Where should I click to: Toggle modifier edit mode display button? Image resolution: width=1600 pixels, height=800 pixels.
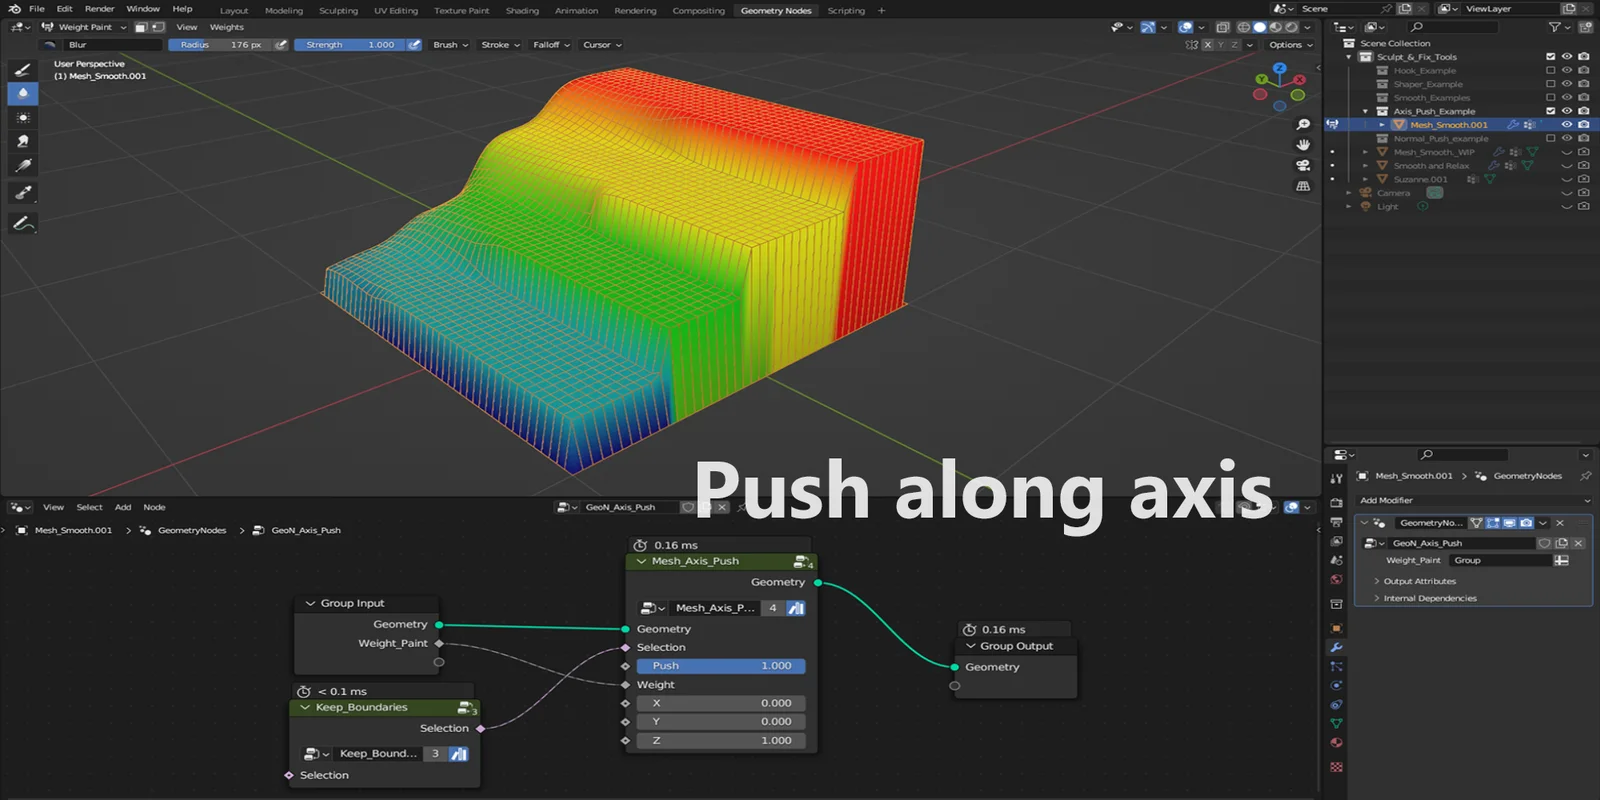1493,523
